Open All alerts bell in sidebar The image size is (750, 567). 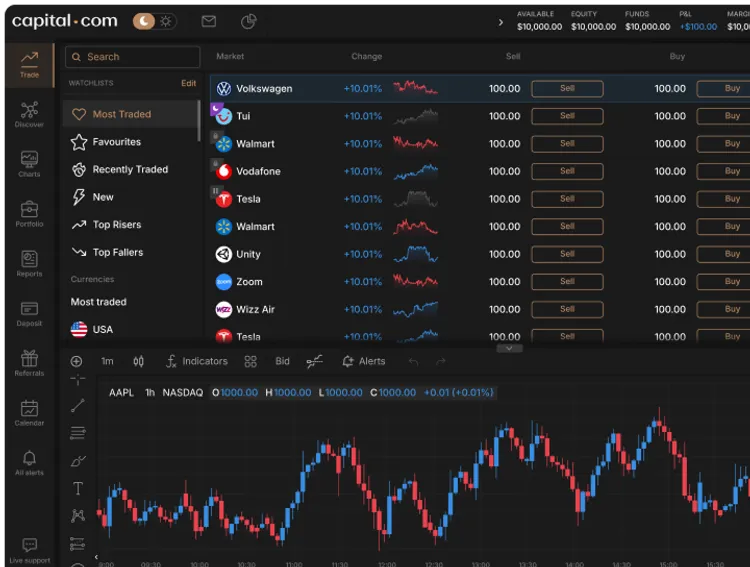pos(29,463)
